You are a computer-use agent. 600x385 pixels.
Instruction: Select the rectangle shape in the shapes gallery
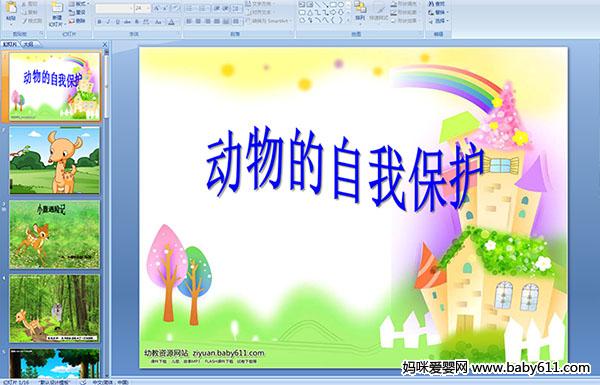coord(334,4)
